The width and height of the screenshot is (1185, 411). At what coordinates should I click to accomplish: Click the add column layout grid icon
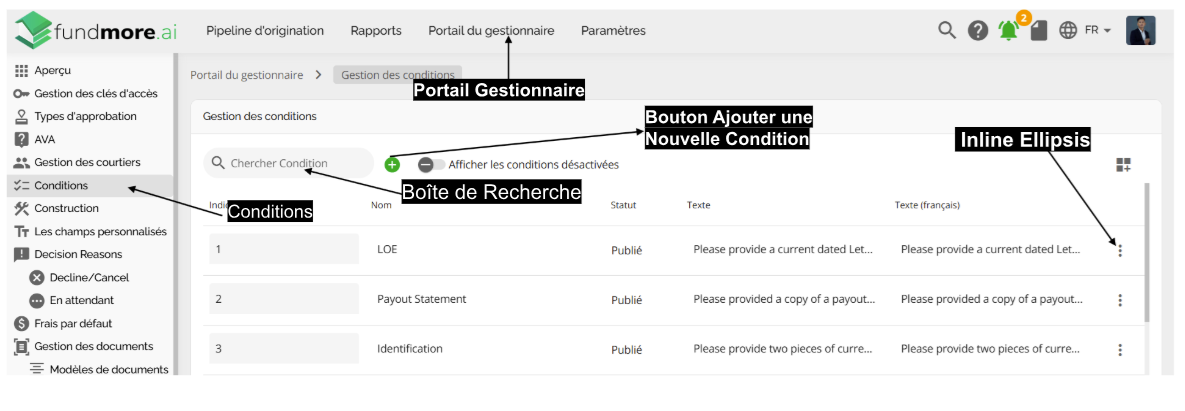[1122, 165]
